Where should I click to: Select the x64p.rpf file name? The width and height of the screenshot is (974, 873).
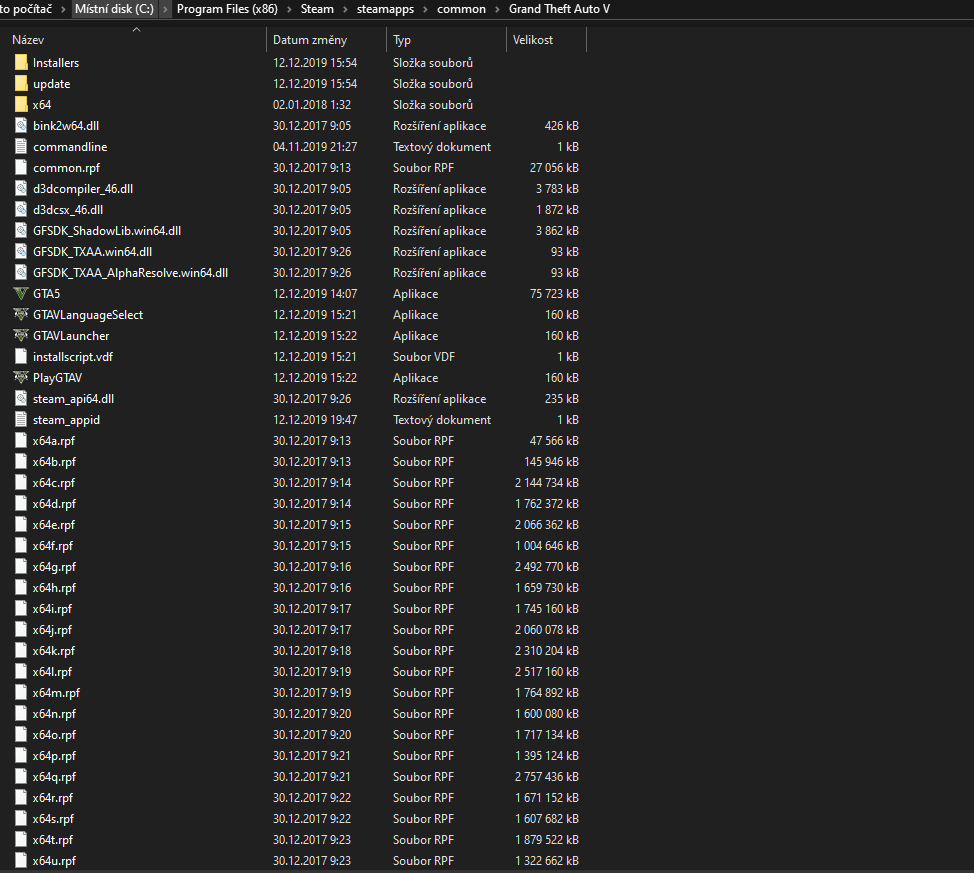pos(55,756)
